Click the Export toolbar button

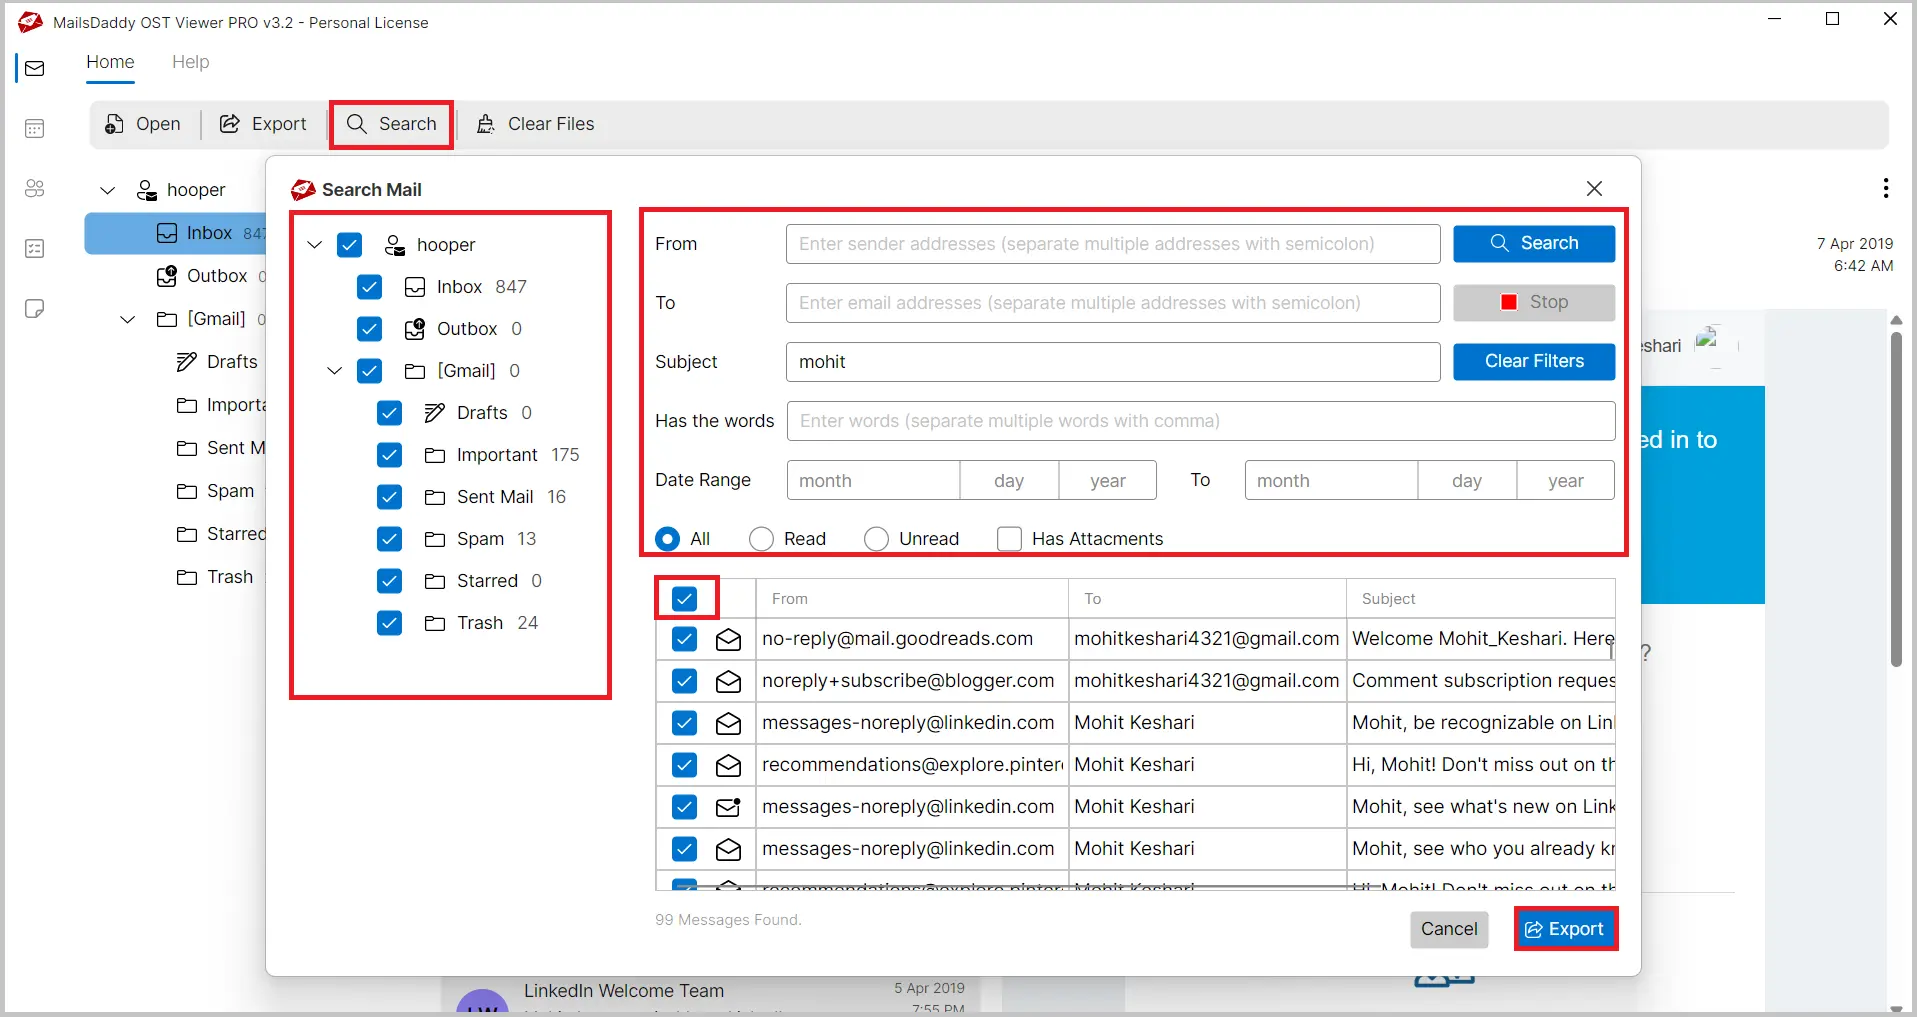264,124
